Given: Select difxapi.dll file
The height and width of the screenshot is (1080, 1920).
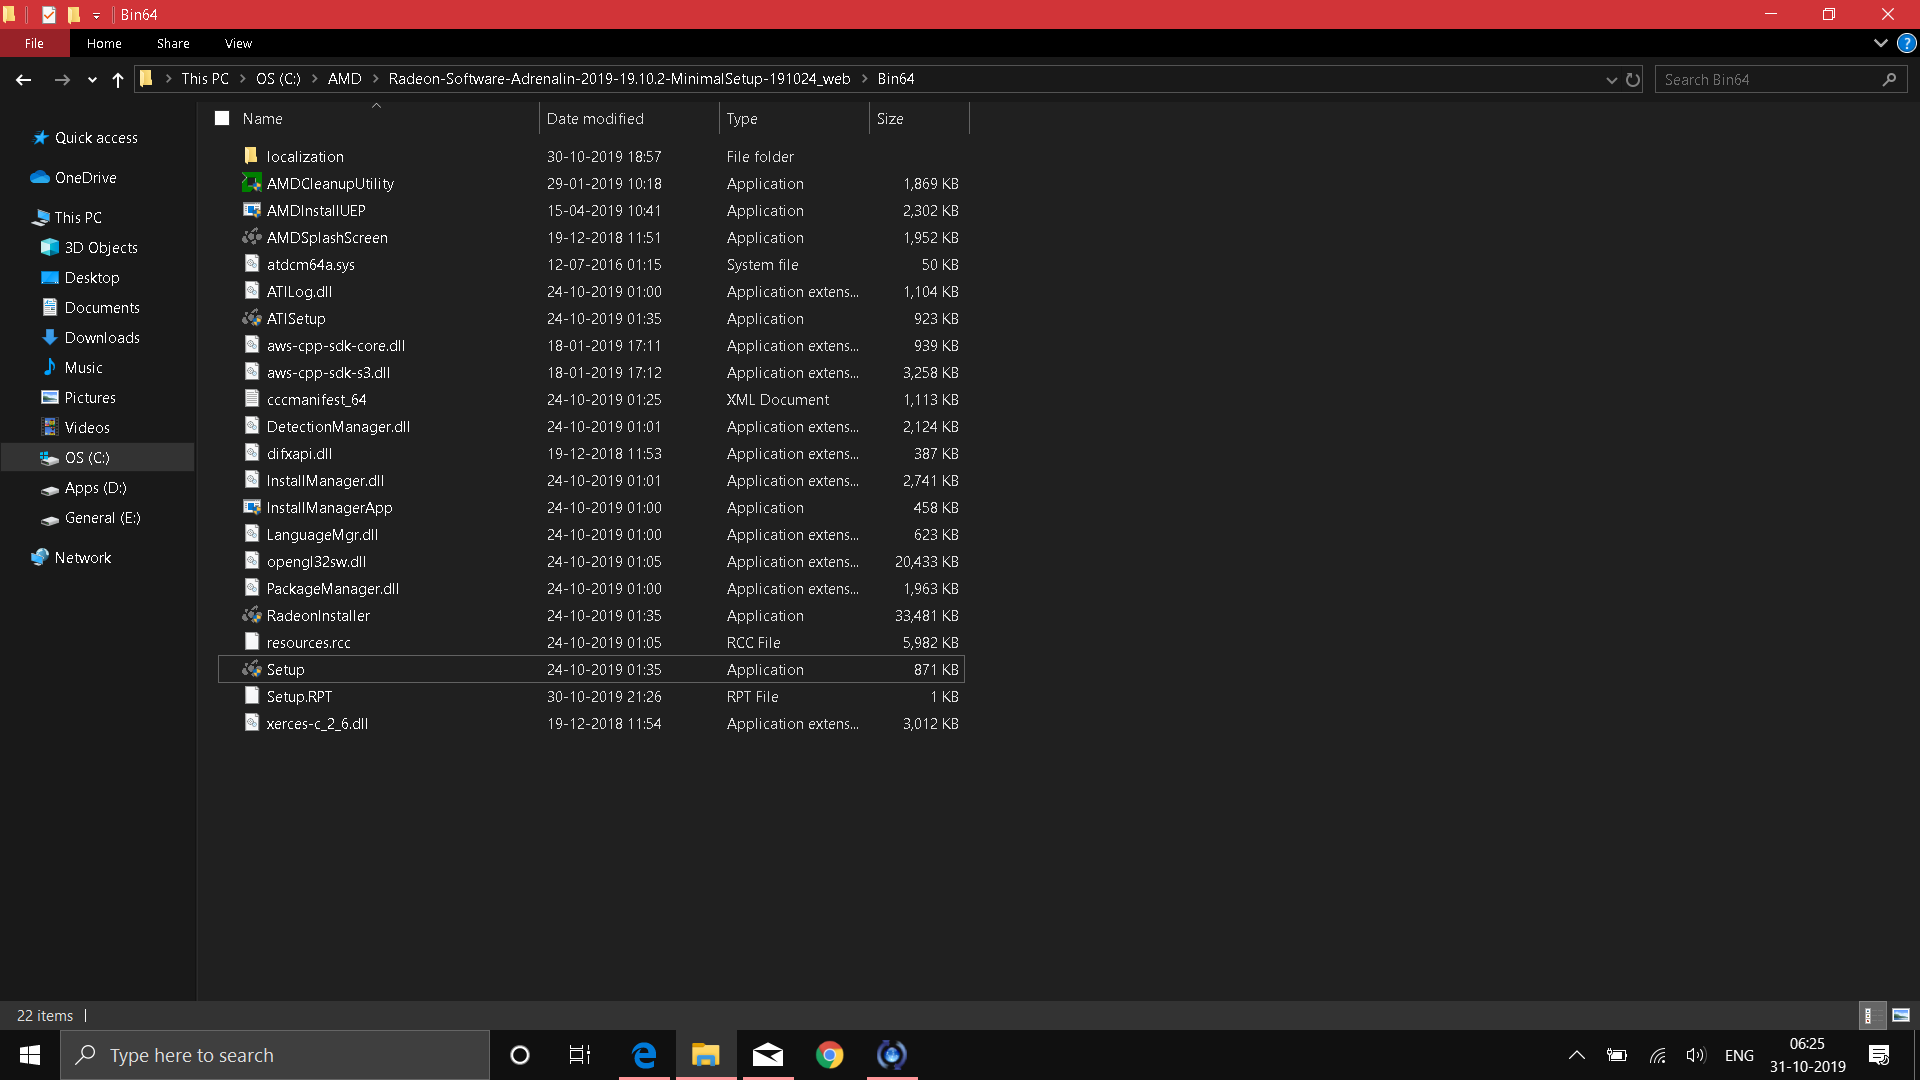Looking at the screenshot, I should (x=299, y=454).
